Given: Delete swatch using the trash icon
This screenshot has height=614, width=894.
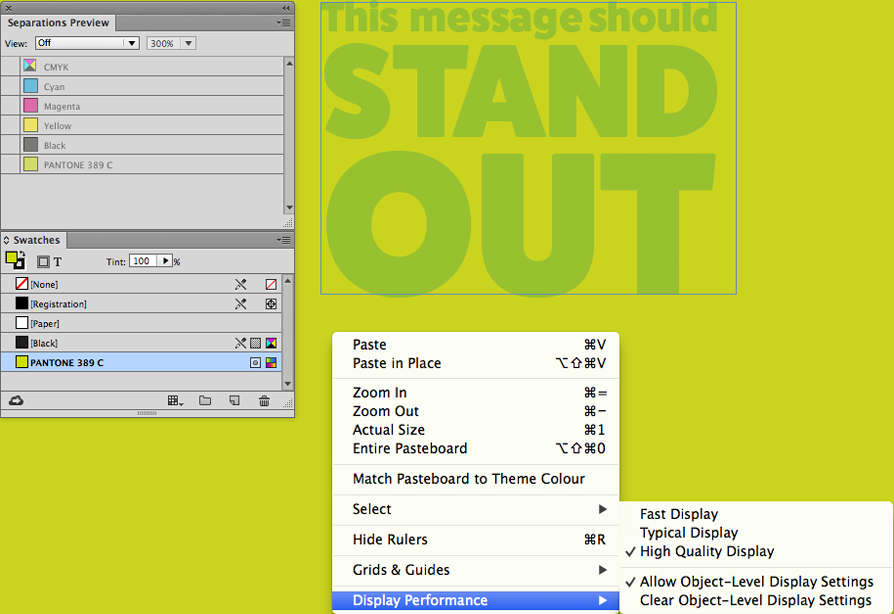Looking at the screenshot, I should pos(264,401).
